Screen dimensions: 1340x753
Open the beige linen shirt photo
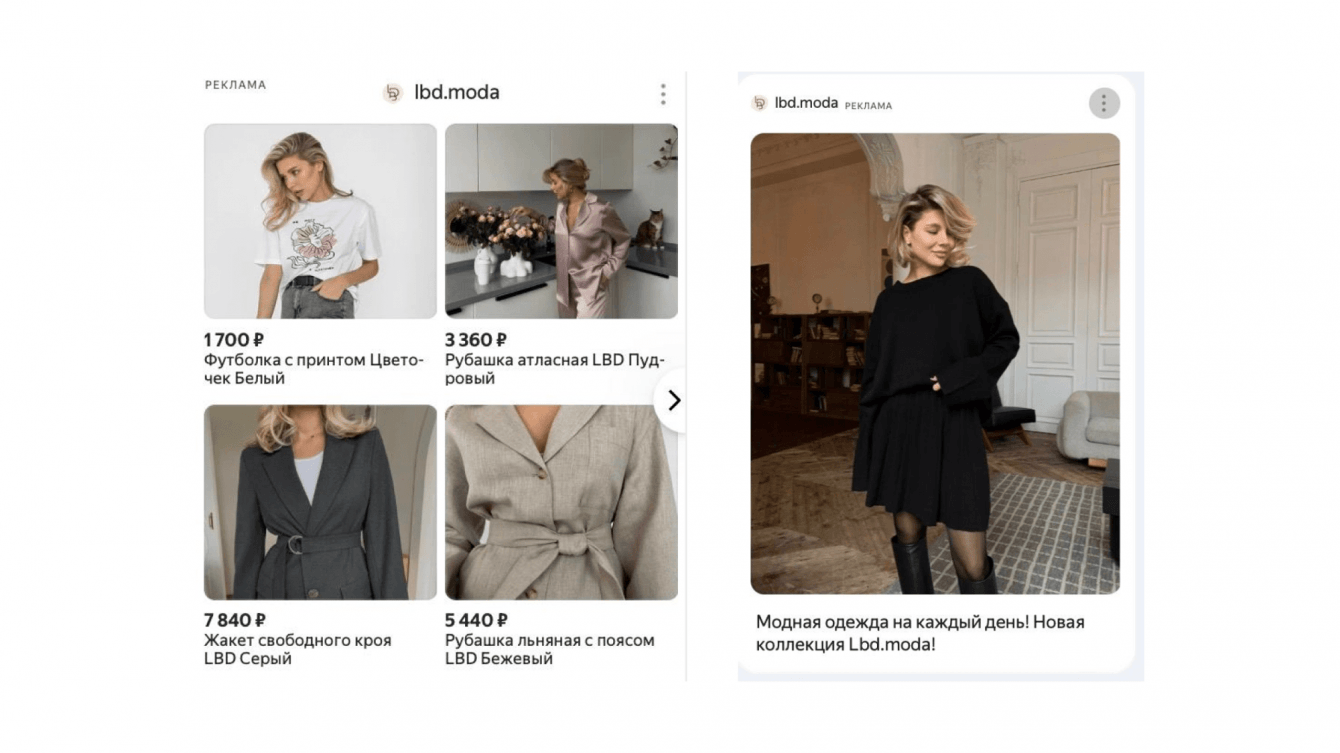[561, 502]
